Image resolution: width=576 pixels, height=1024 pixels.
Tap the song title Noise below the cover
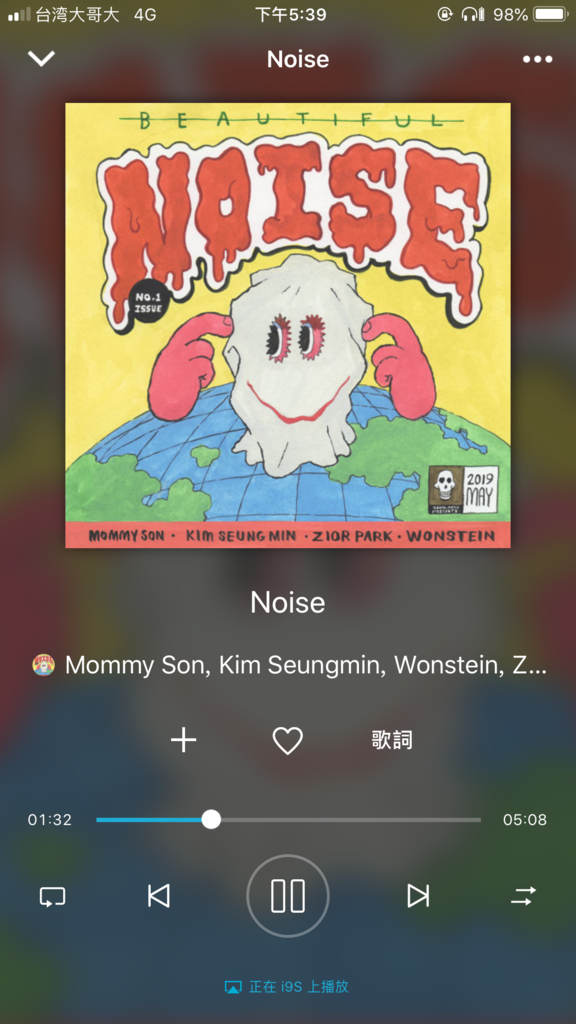288,602
